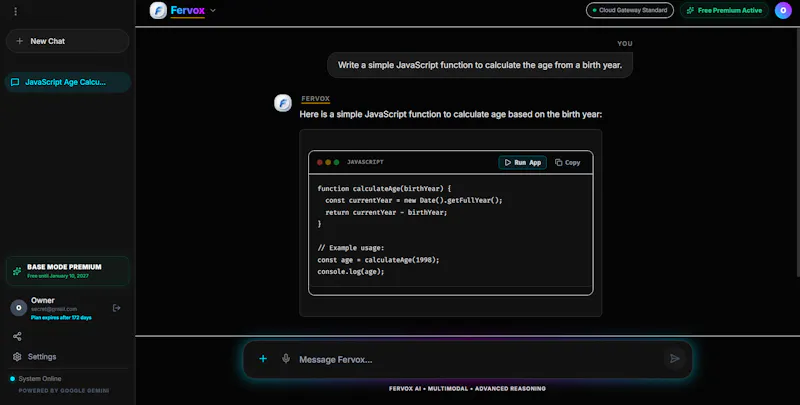Screen dimensions: 800x405
Task: Click the 'console.log(age);' code line
Action: click(351, 271)
